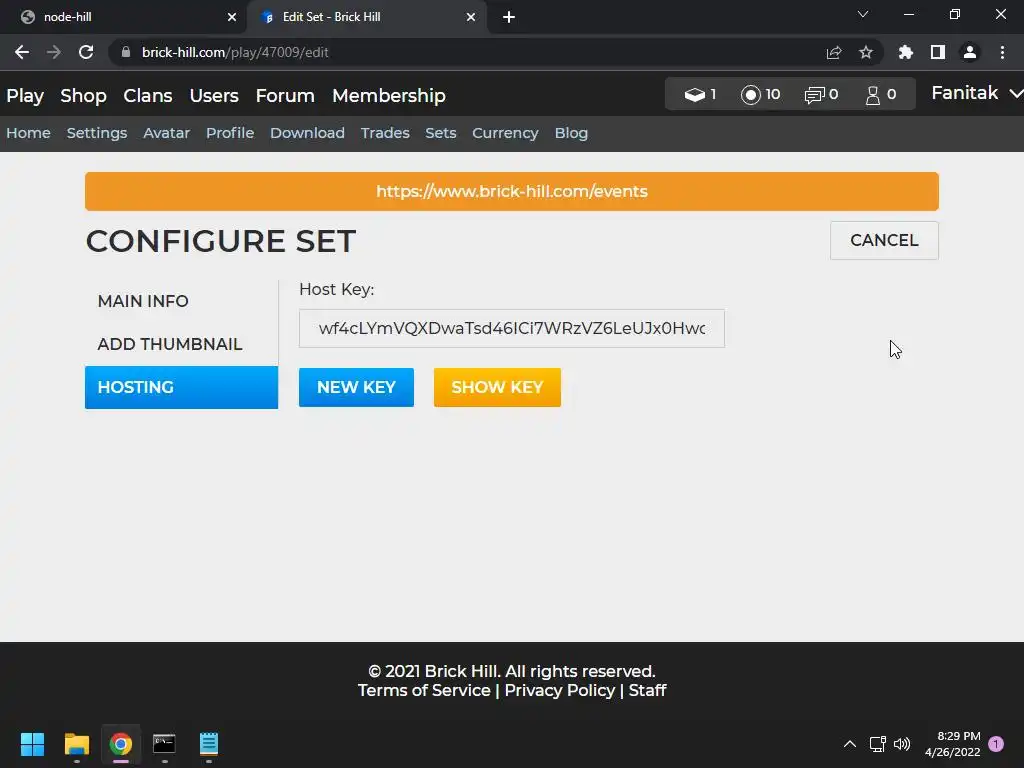Viewport: 1024px width, 768px height.
Task: Open the Chrome extensions puzzle icon
Action: pyautogui.click(x=905, y=52)
